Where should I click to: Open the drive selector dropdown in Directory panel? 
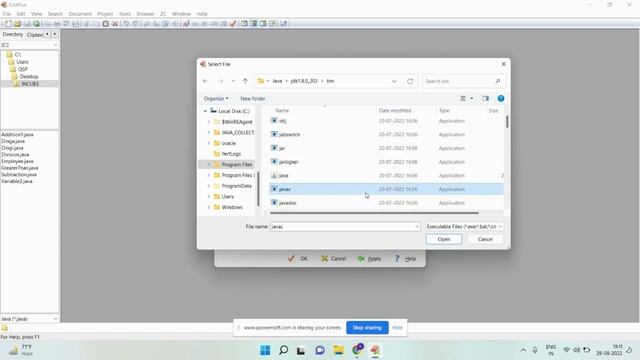[x=56, y=45]
